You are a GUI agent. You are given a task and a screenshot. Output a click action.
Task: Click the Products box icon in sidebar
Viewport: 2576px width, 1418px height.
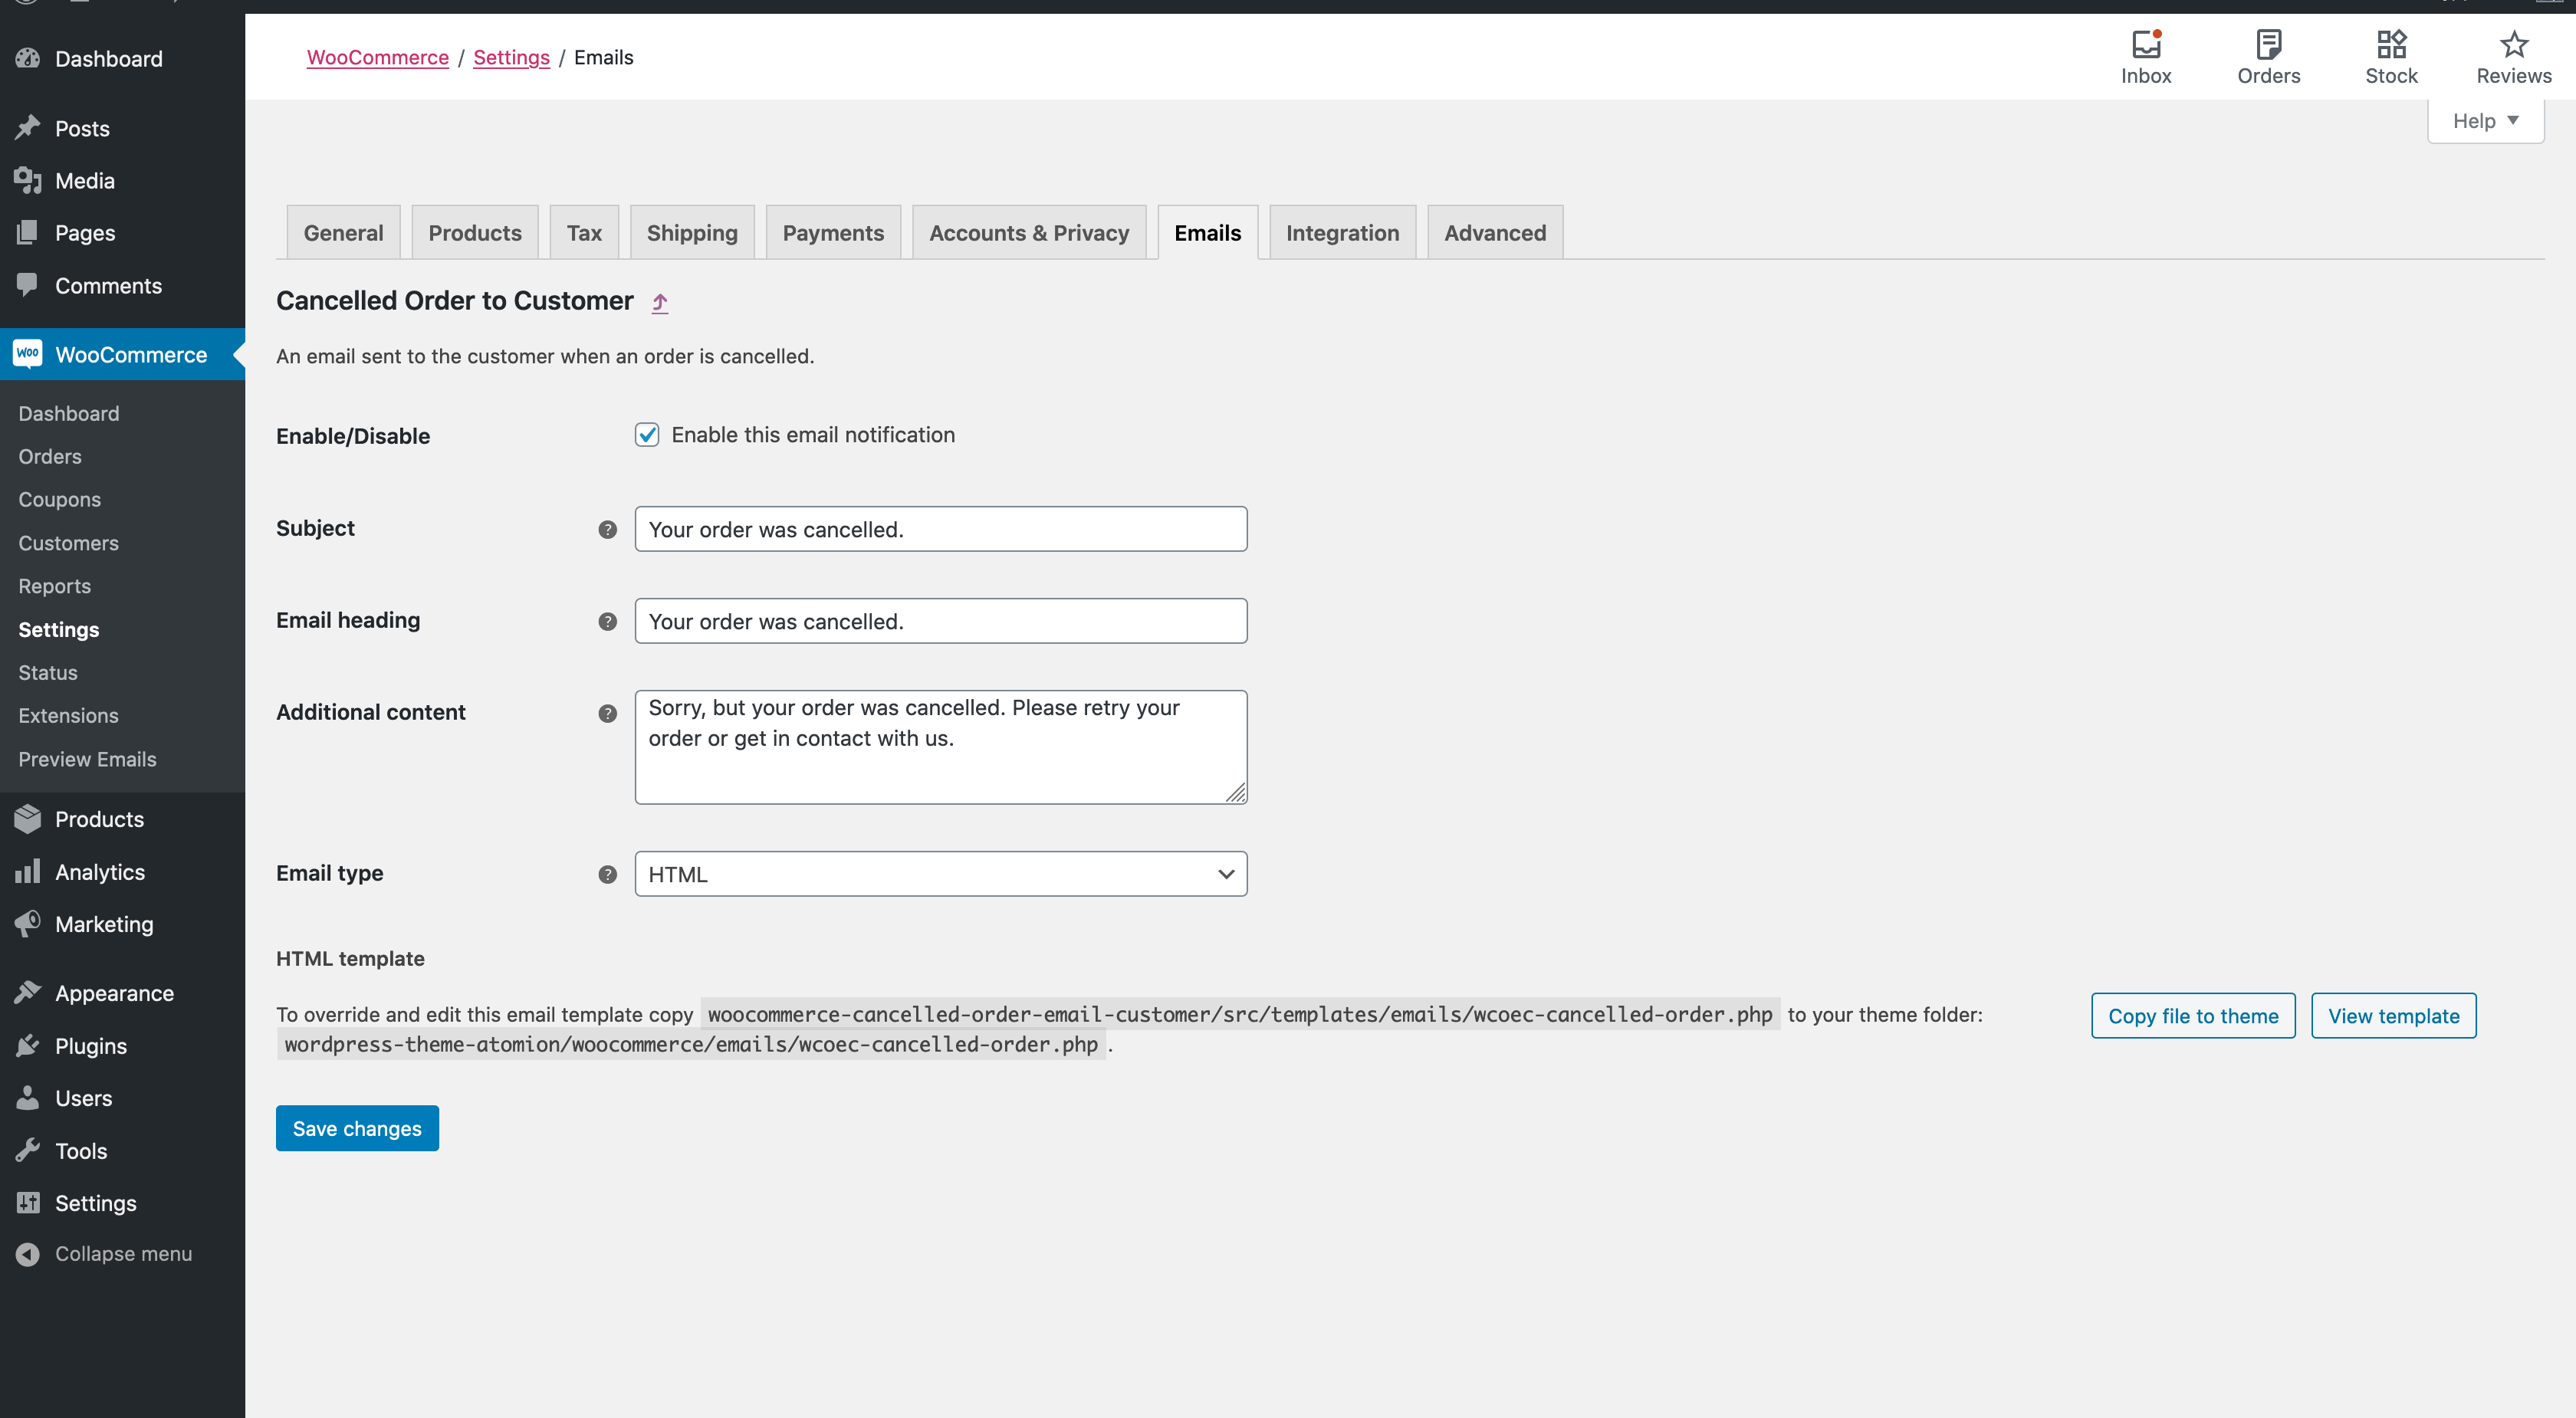[28, 819]
